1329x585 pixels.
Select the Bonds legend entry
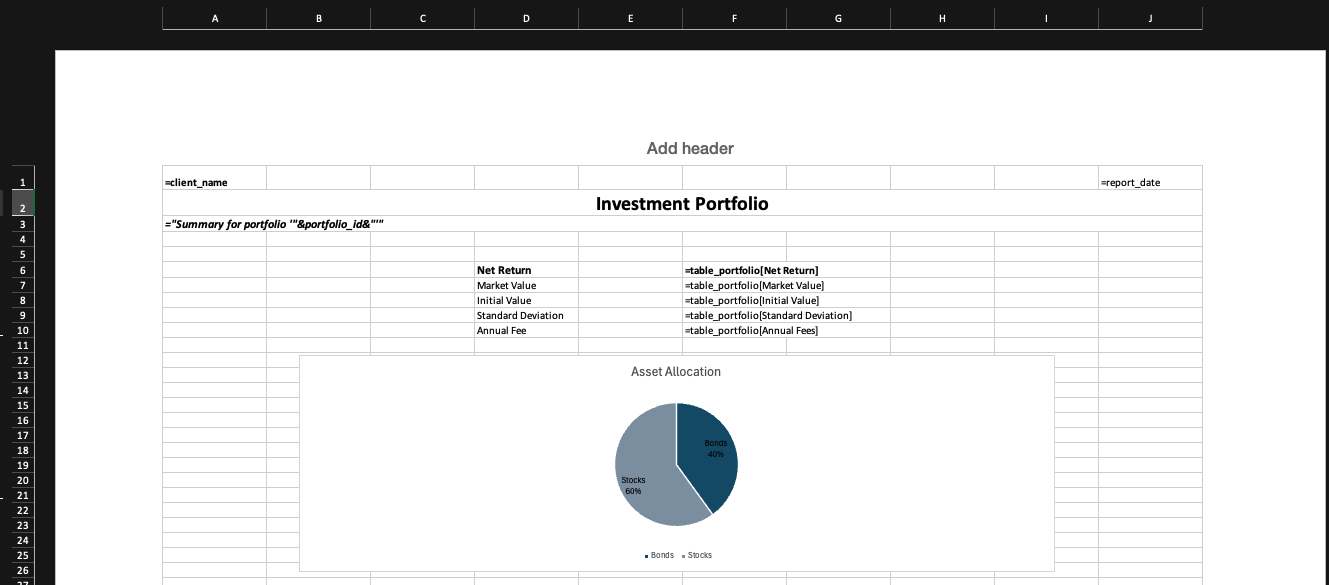pyautogui.click(x=659, y=555)
